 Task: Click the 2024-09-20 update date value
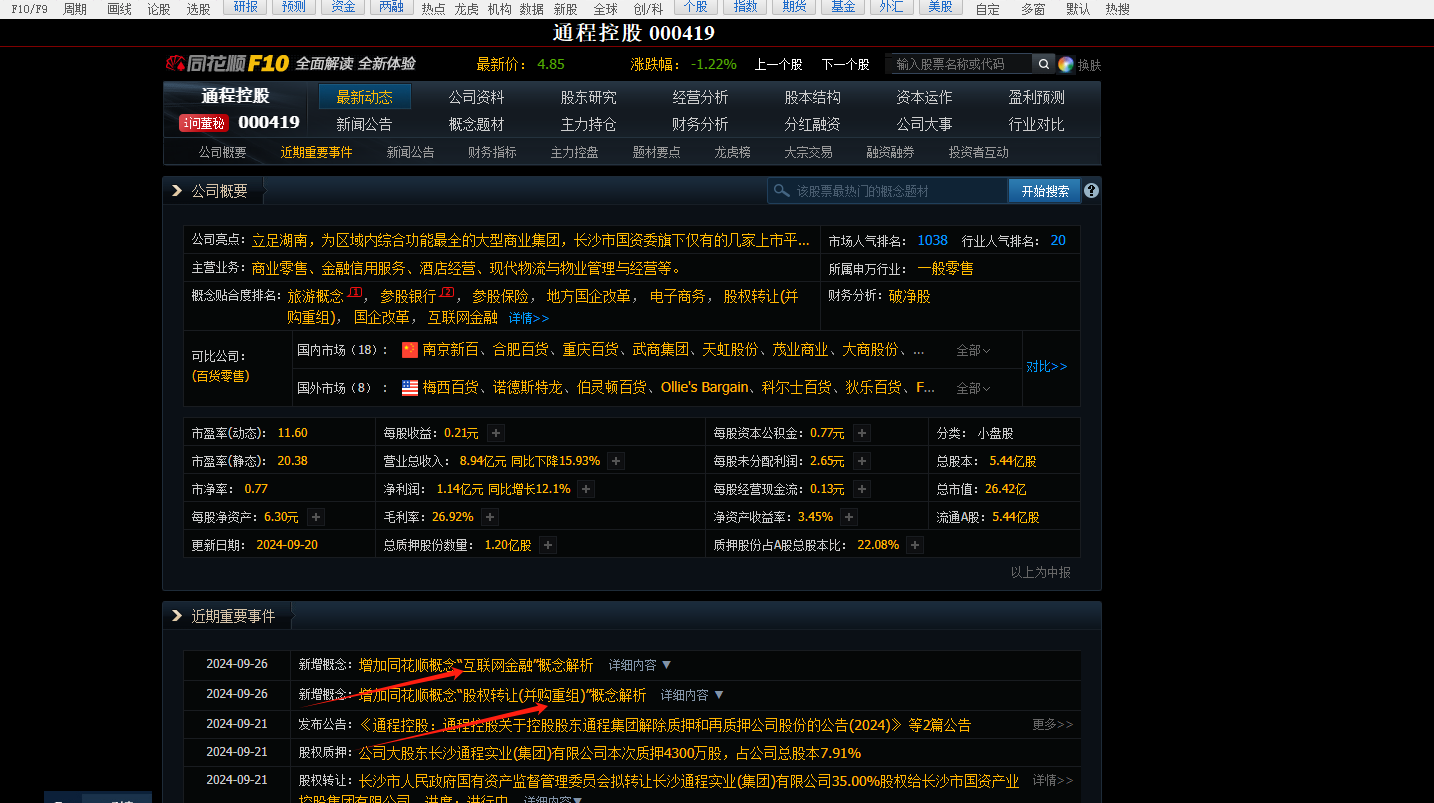287,545
